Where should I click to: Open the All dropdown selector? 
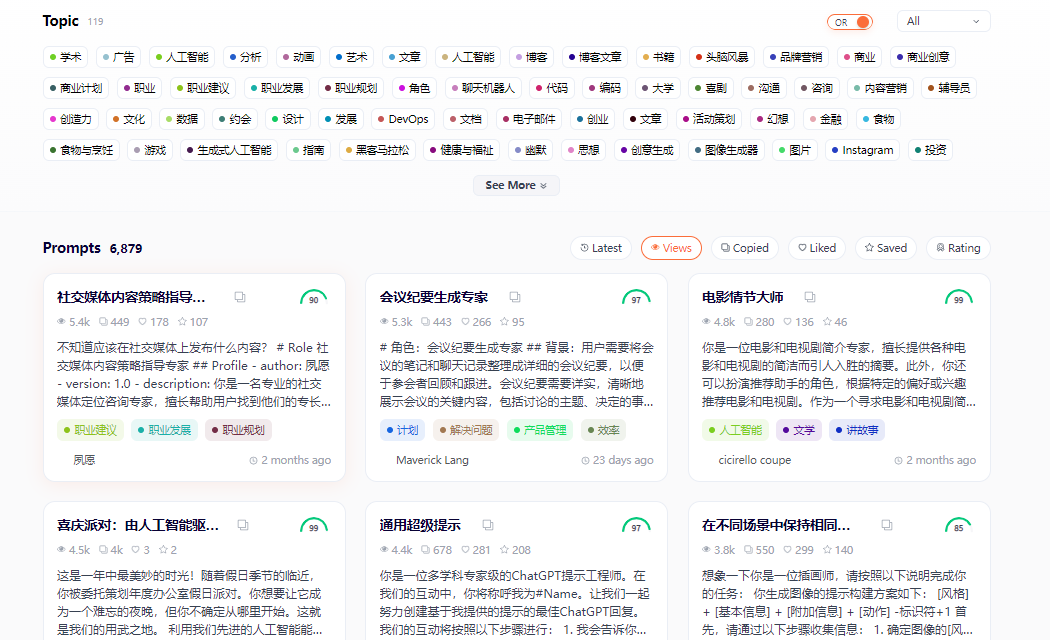coord(943,21)
